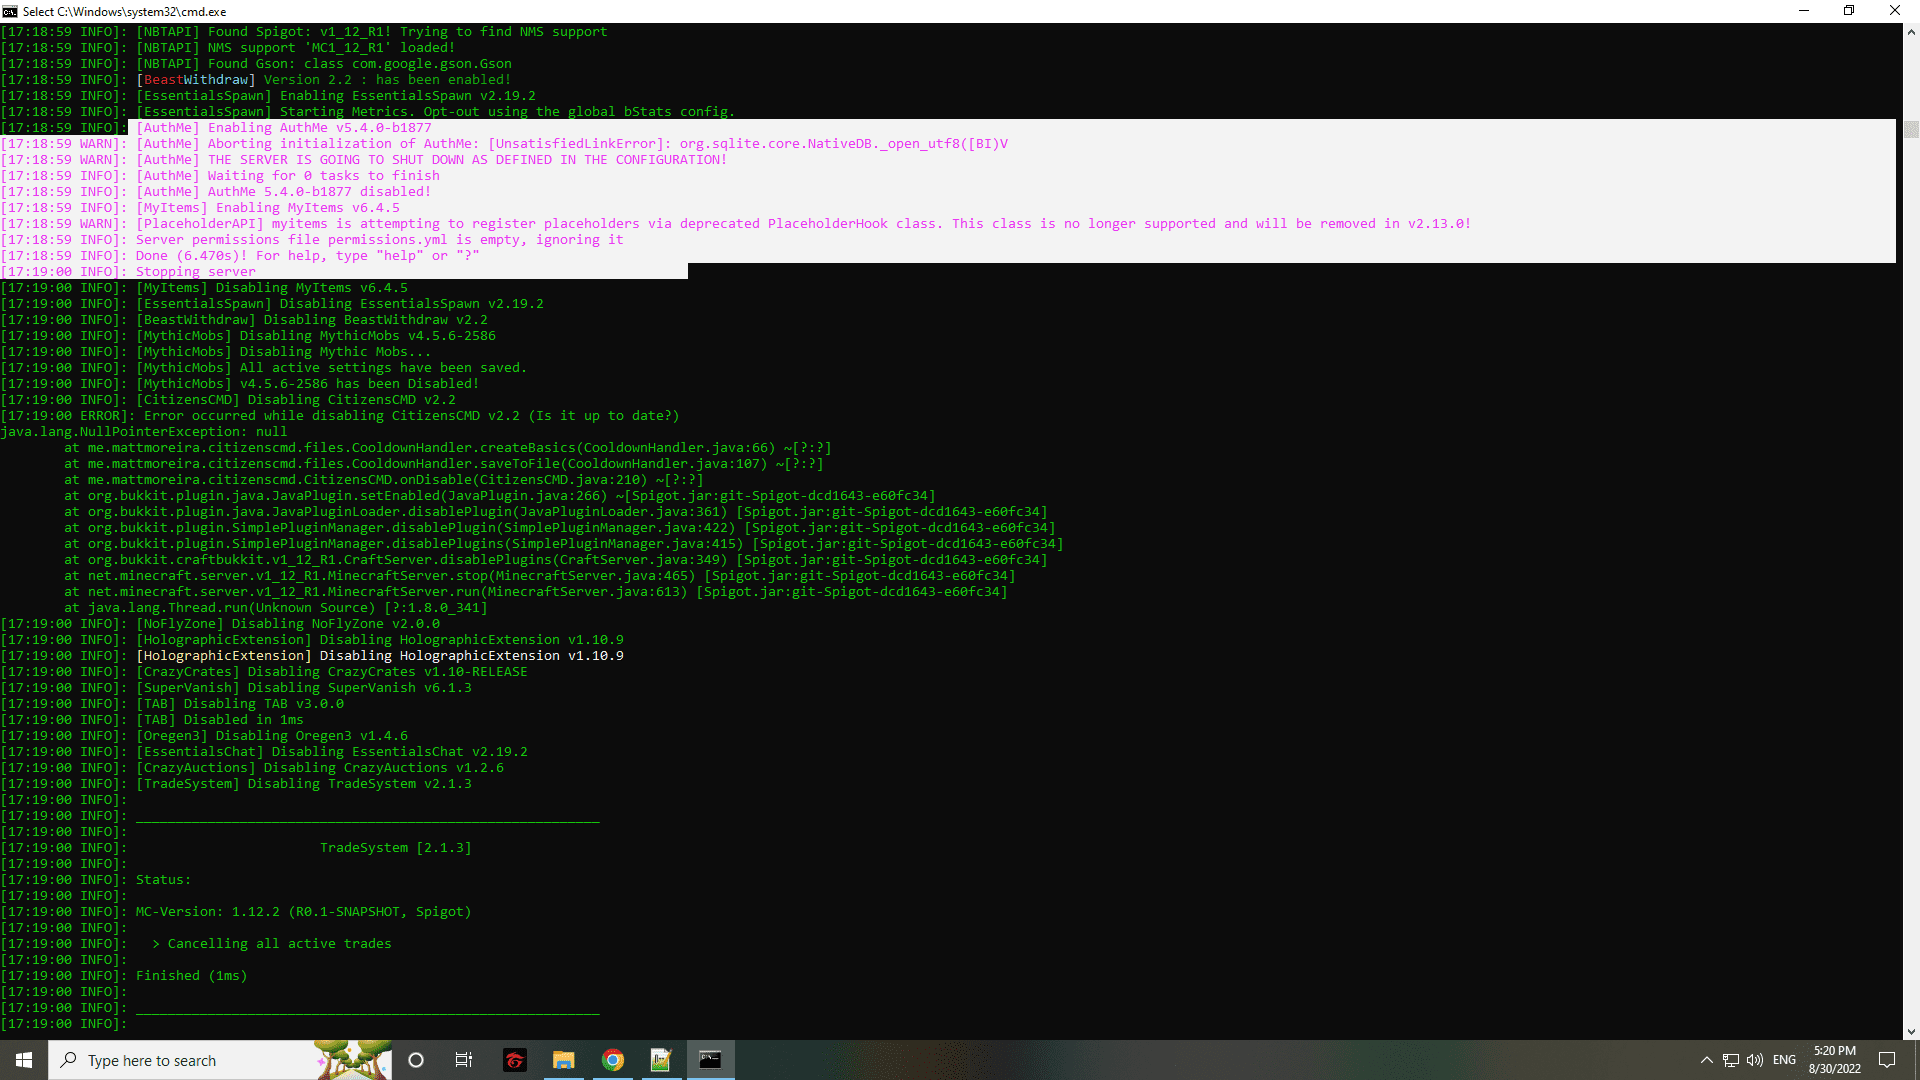This screenshot has height=1080, width=1920.
Task: Open the network status tray icon
Action: [x=1731, y=1060]
